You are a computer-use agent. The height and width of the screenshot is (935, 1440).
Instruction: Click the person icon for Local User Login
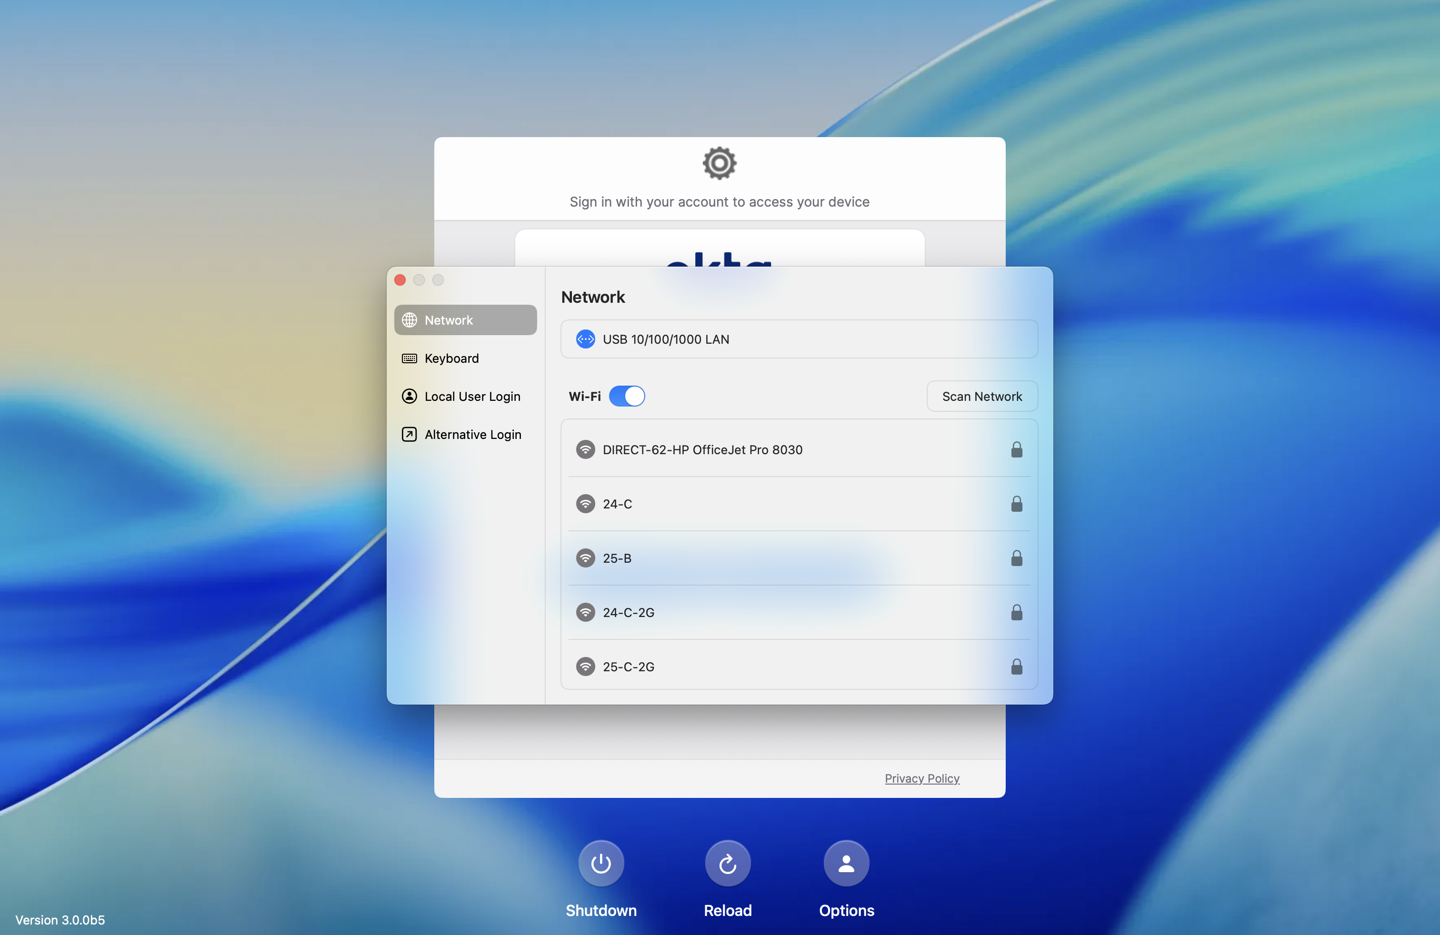(409, 396)
